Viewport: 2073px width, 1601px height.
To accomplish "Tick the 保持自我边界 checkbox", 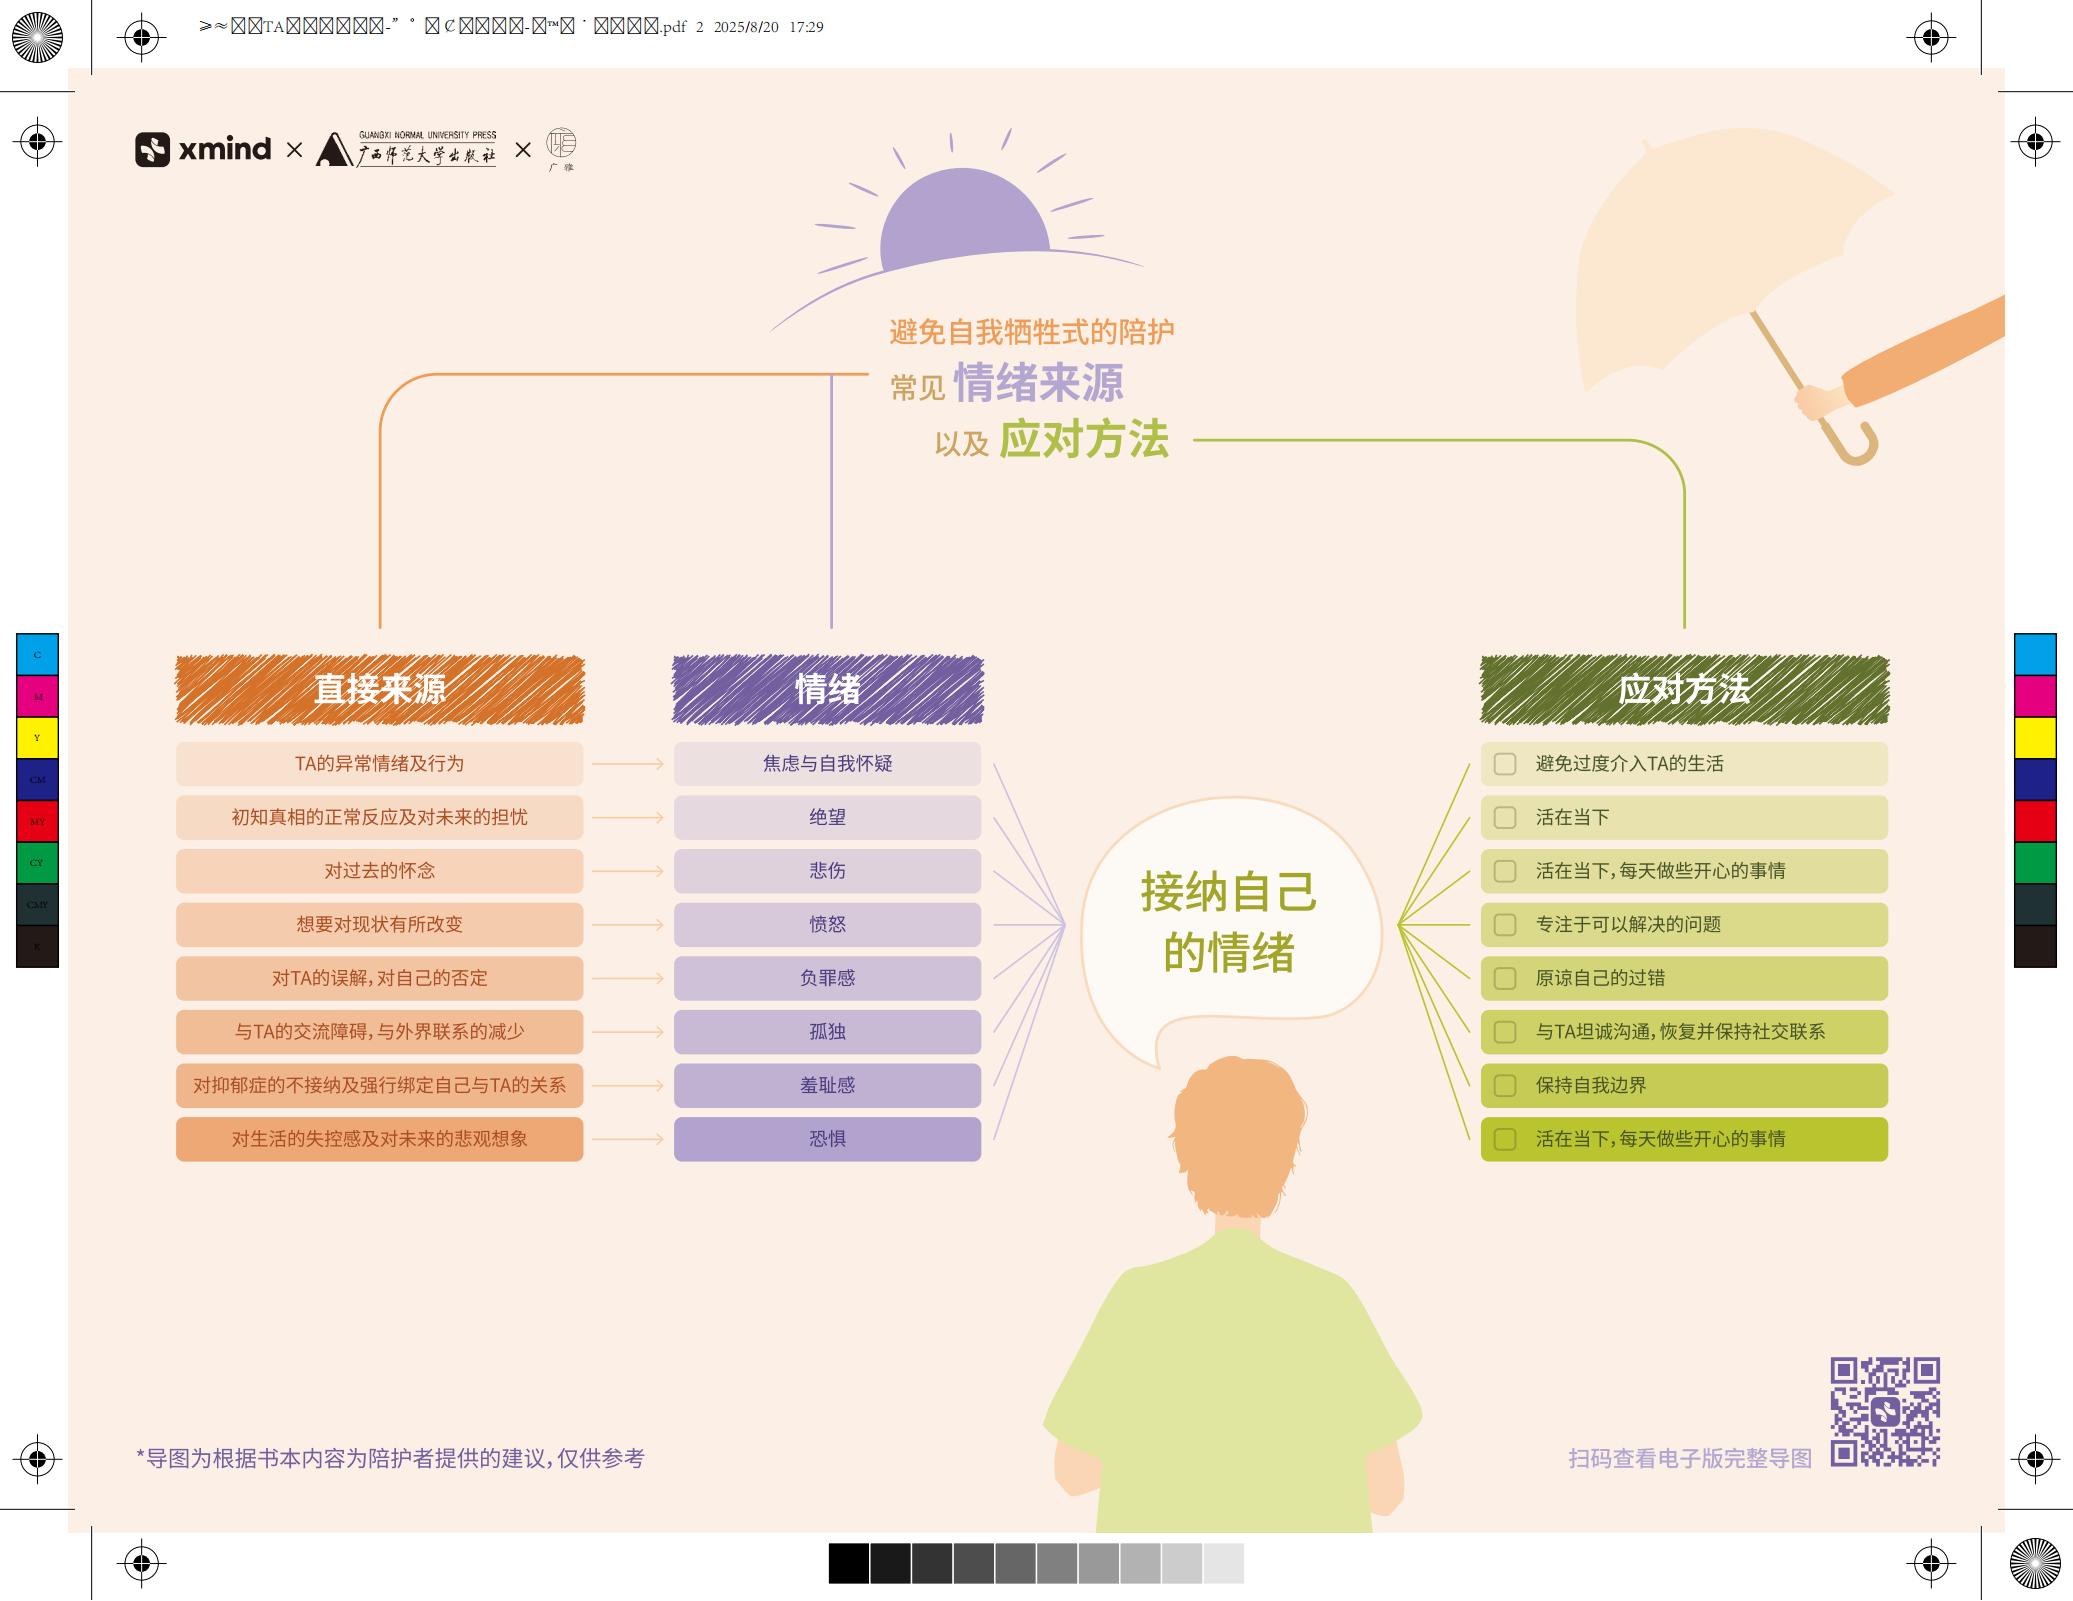I will coord(1504,1085).
